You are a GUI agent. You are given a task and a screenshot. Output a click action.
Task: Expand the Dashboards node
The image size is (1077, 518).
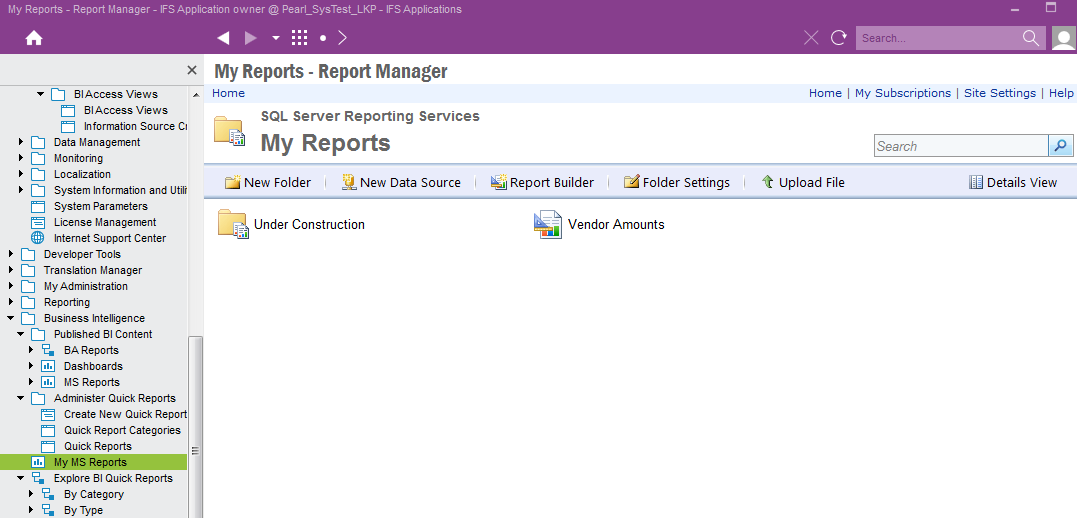[x=31, y=366]
